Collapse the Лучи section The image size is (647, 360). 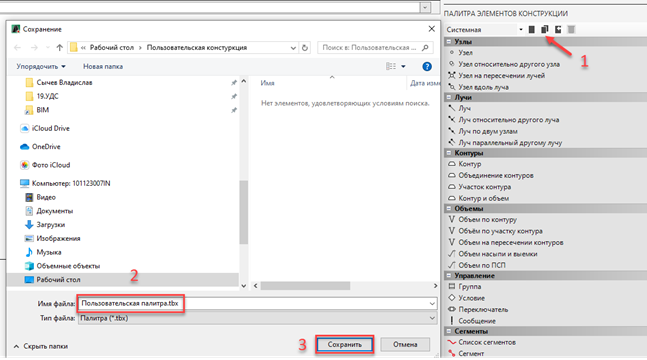tap(449, 97)
